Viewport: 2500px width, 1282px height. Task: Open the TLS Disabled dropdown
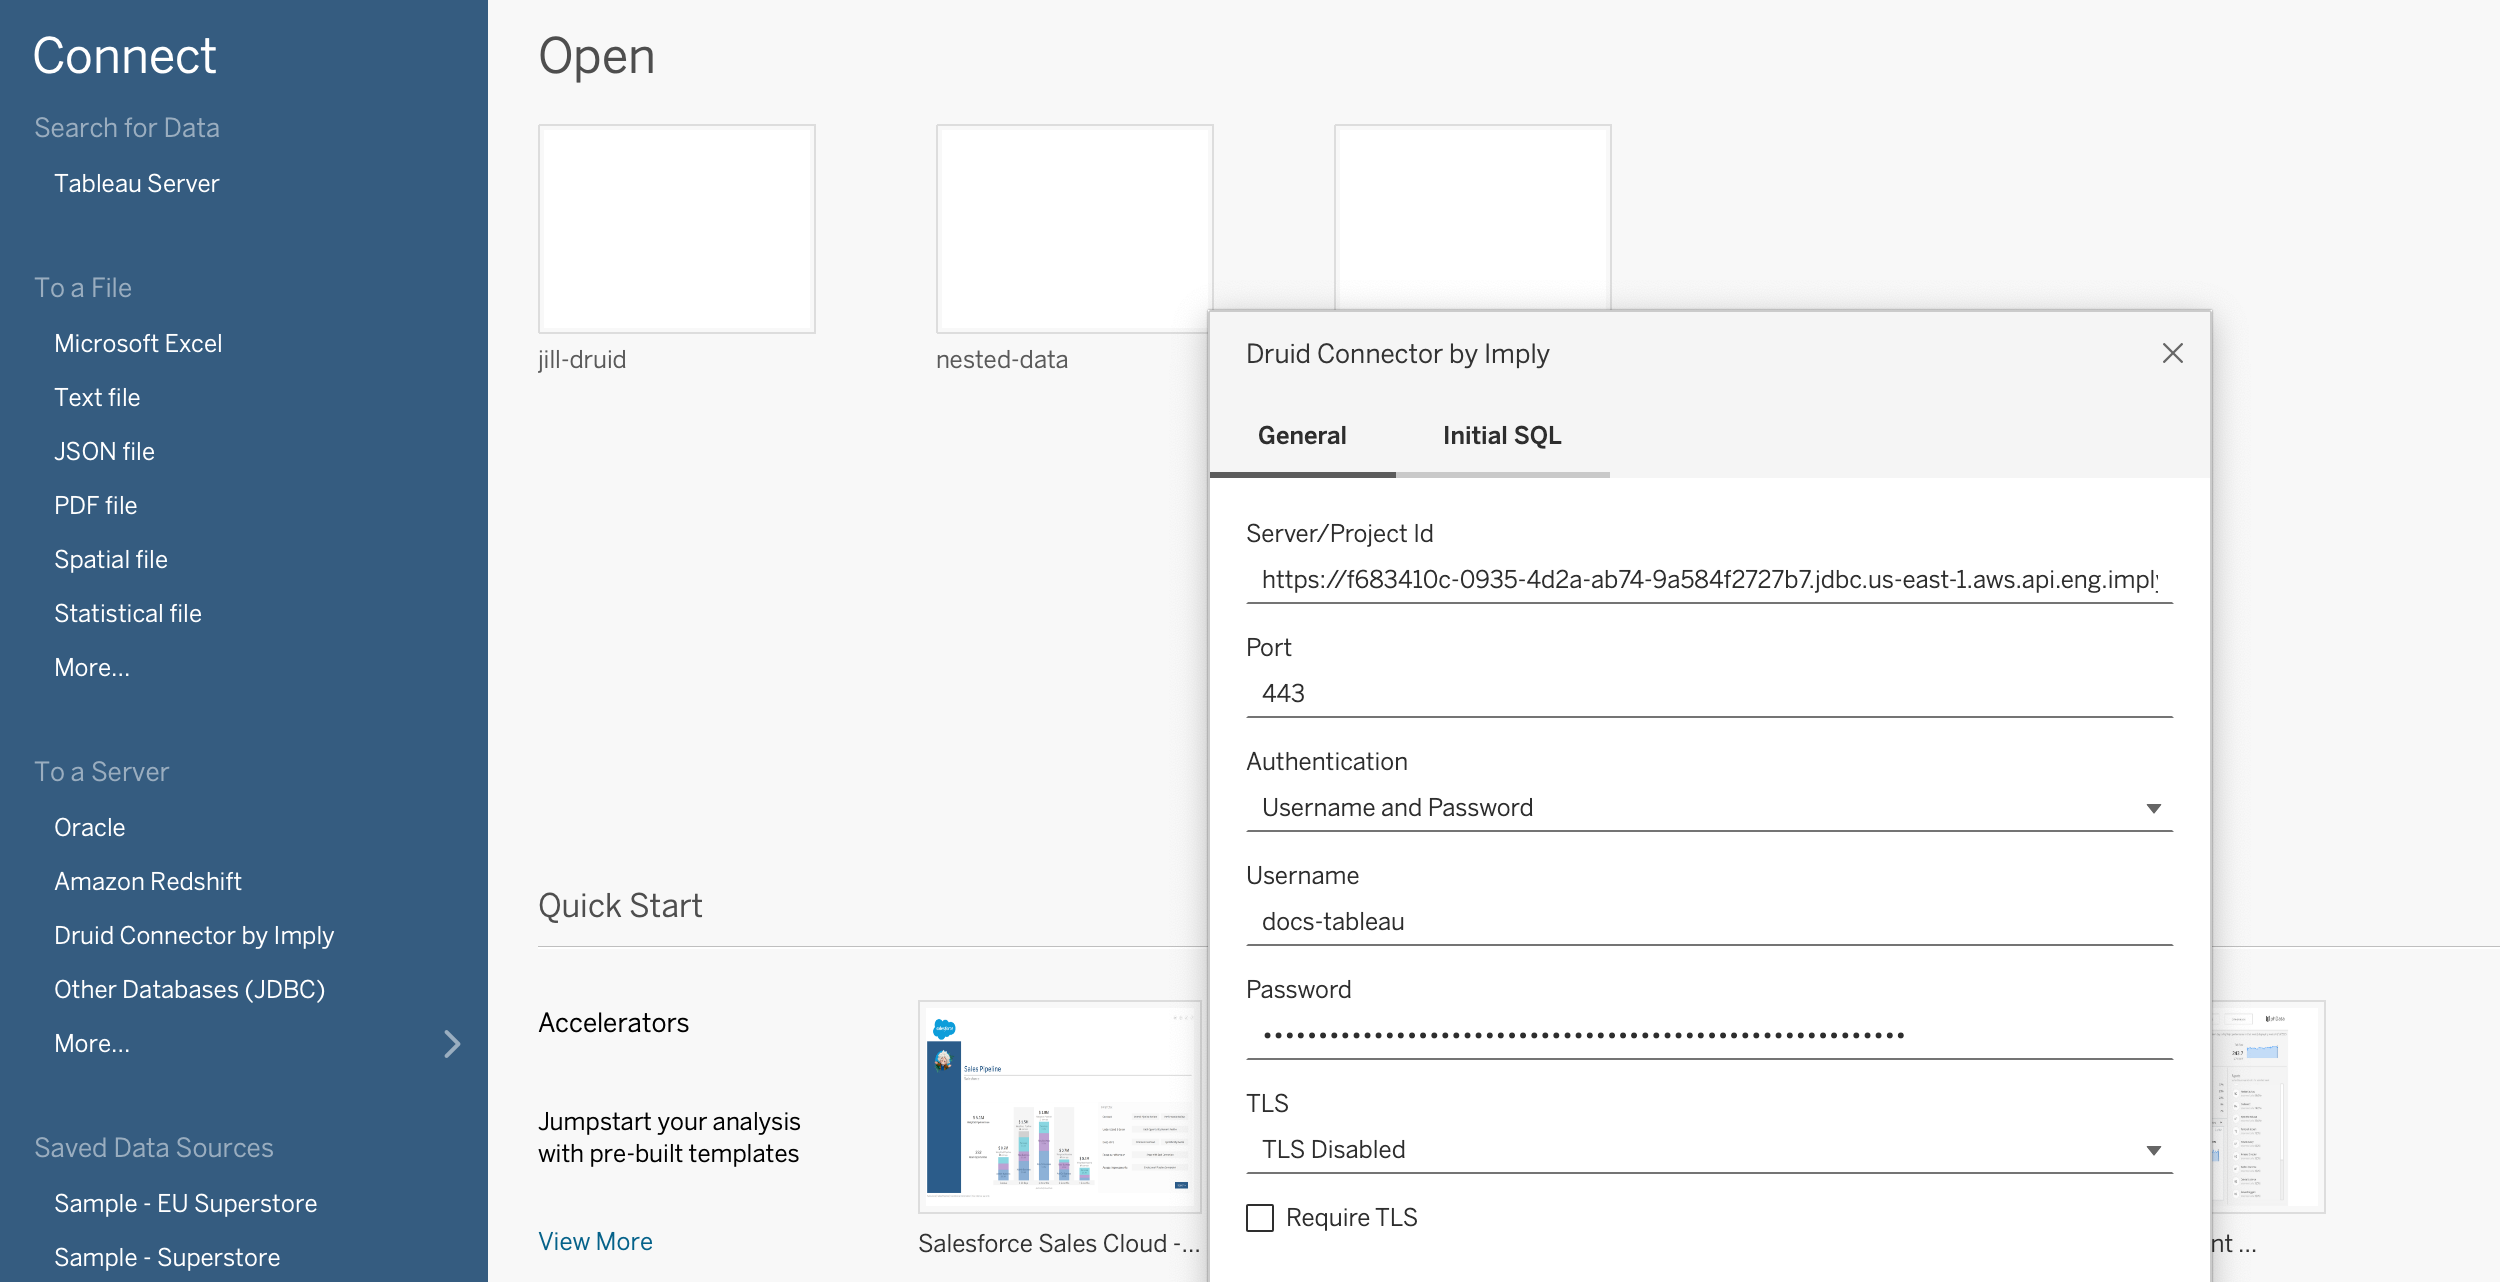(x=1709, y=1150)
